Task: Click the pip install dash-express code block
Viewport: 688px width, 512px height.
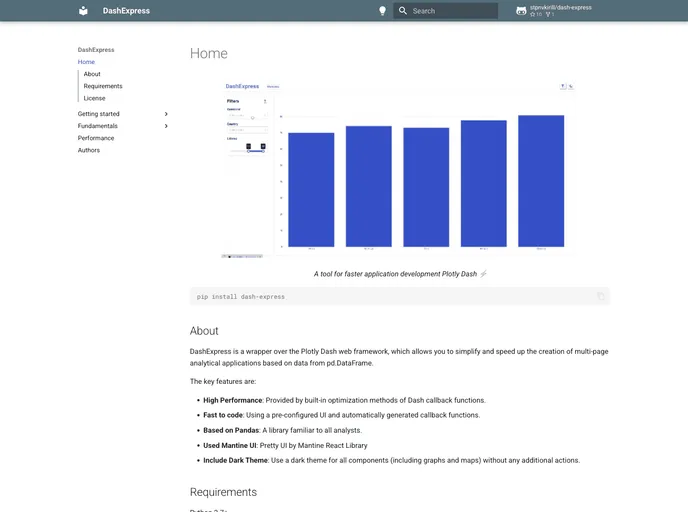Action: coord(399,296)
